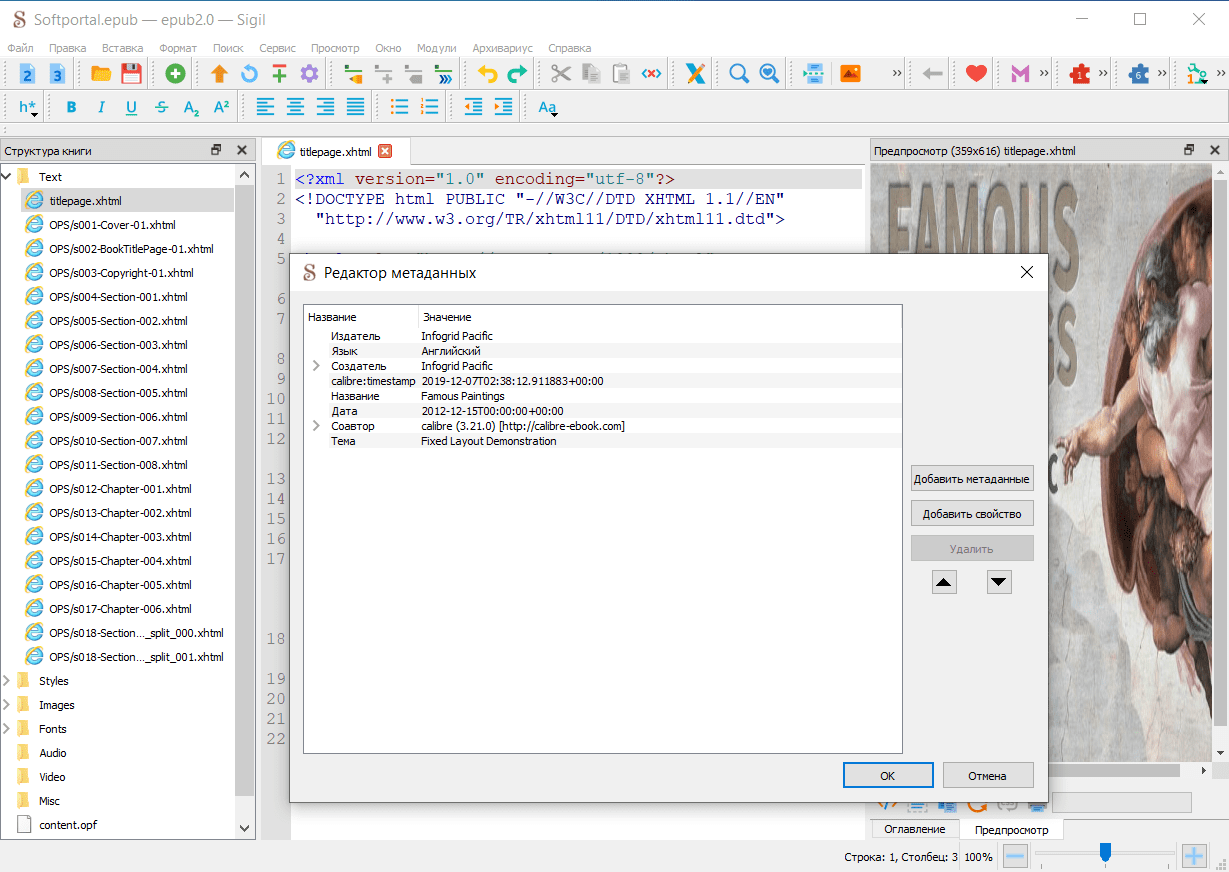Click the zoom slider handle in status bar
This screenshot has height=872, width=1229.
pyautogui.click(x=1105, y=852)
